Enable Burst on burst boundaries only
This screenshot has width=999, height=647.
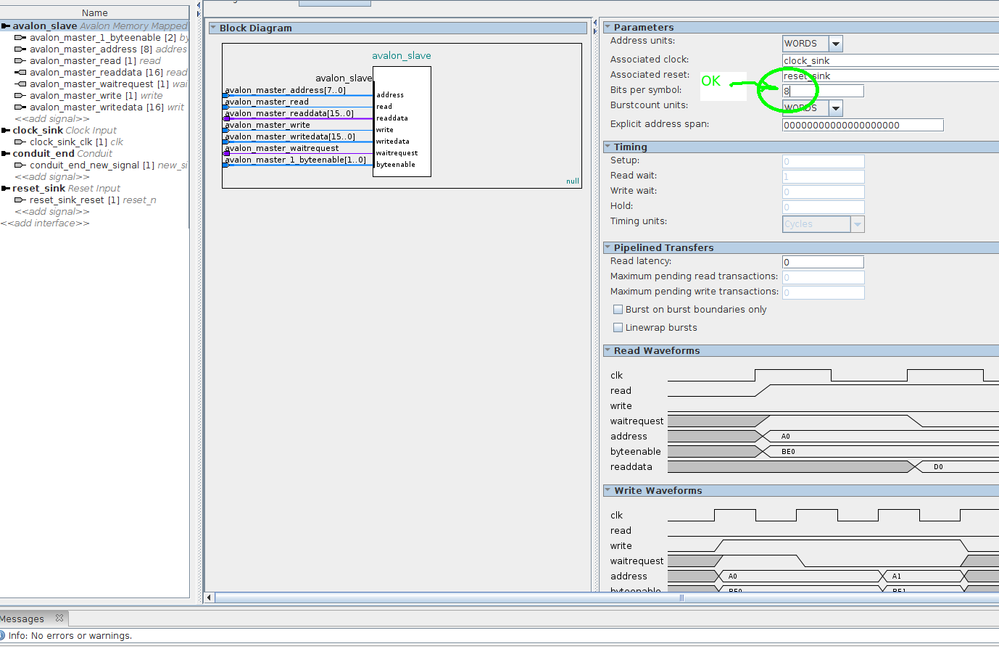pos(617,310)
